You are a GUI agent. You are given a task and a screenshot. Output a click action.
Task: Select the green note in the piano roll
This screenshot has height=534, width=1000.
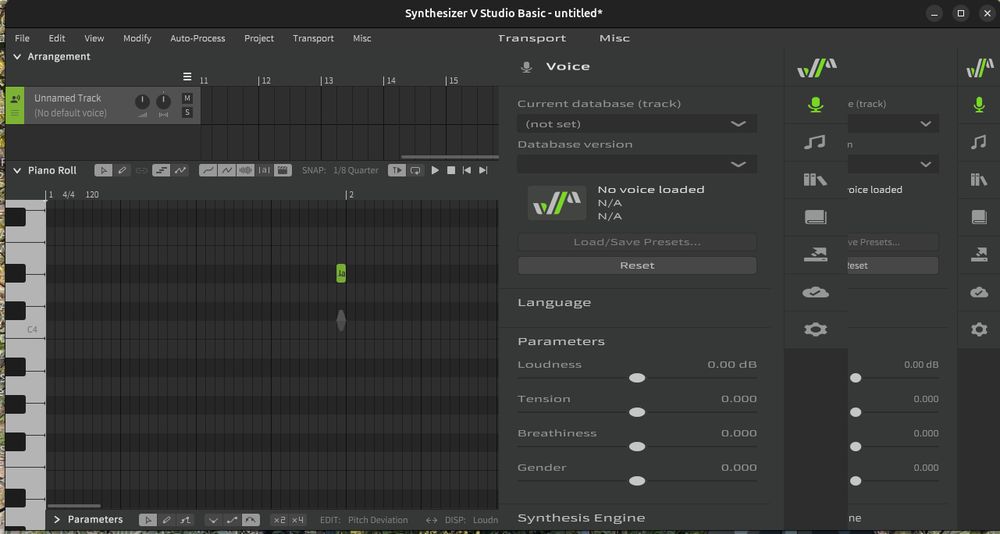(x=341, y=274)
